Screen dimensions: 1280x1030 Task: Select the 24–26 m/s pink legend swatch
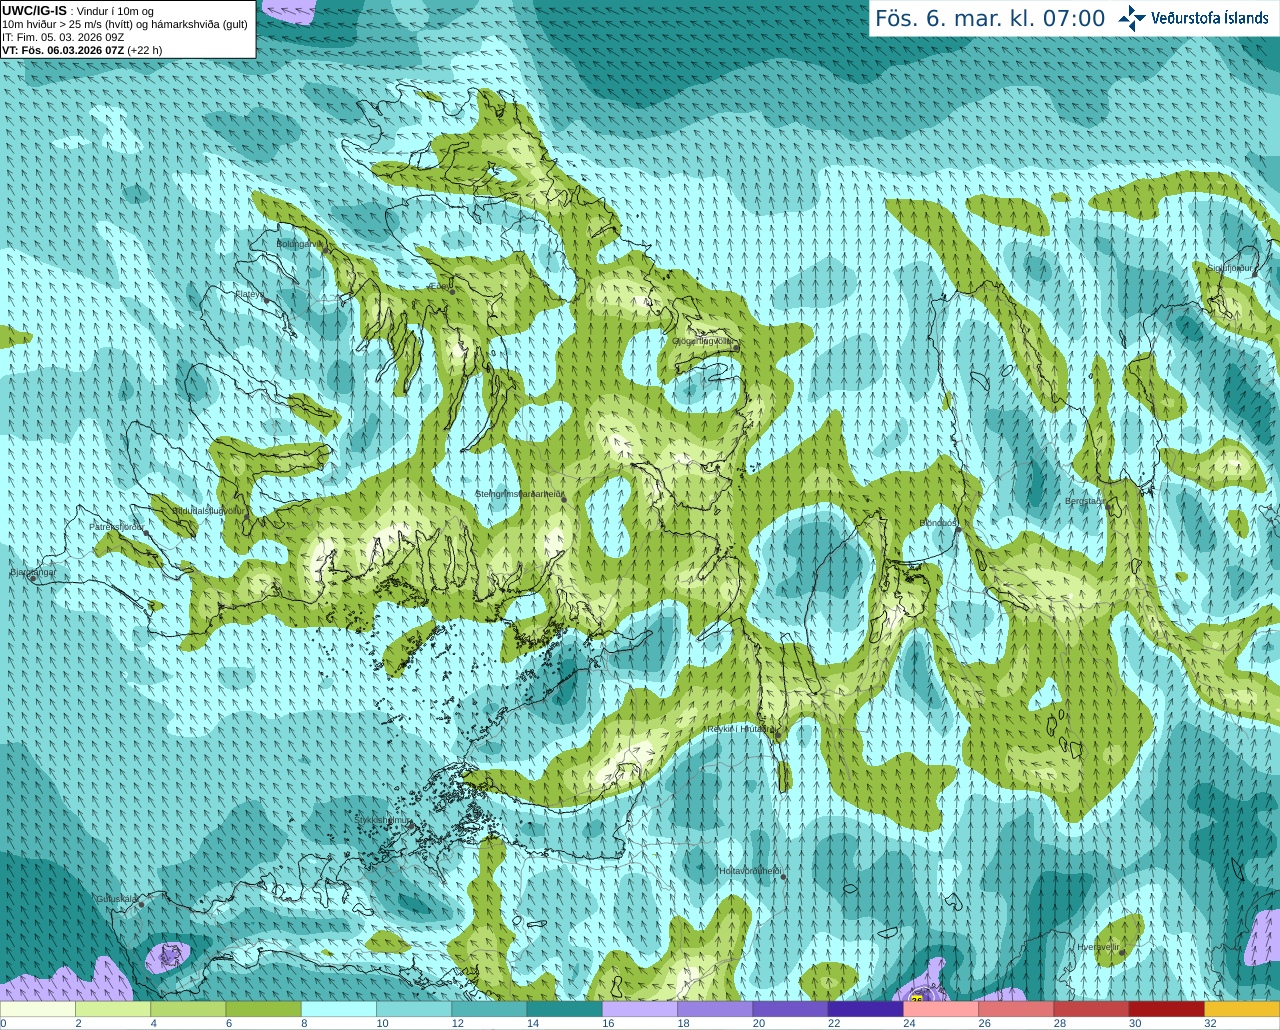tap(941, 1009)
